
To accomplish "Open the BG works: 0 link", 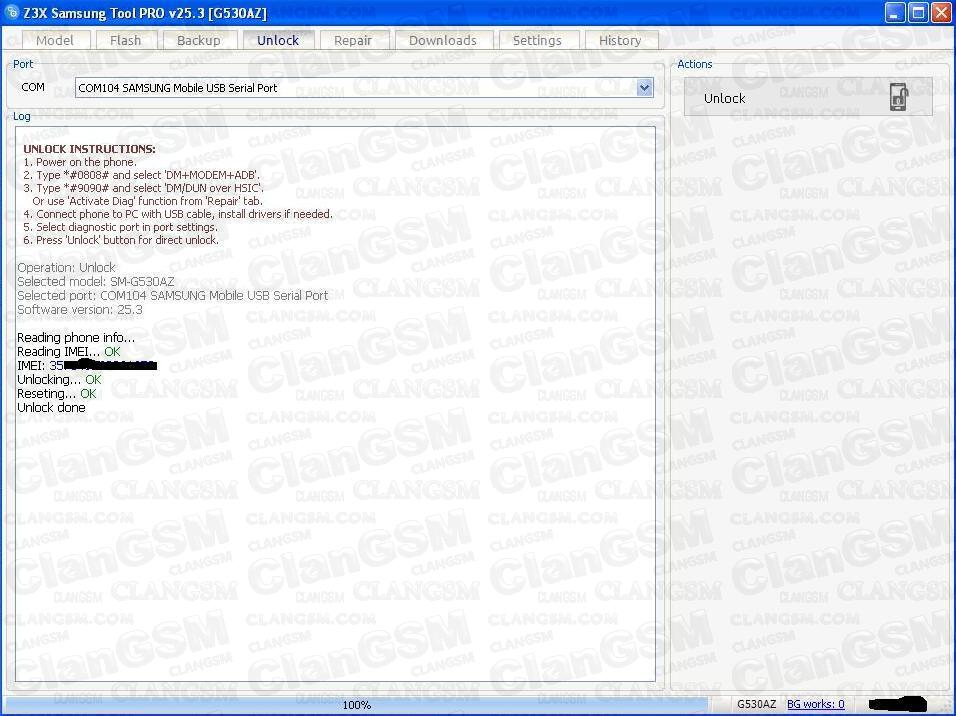I will pyautogui.click(x=816, y=704).
